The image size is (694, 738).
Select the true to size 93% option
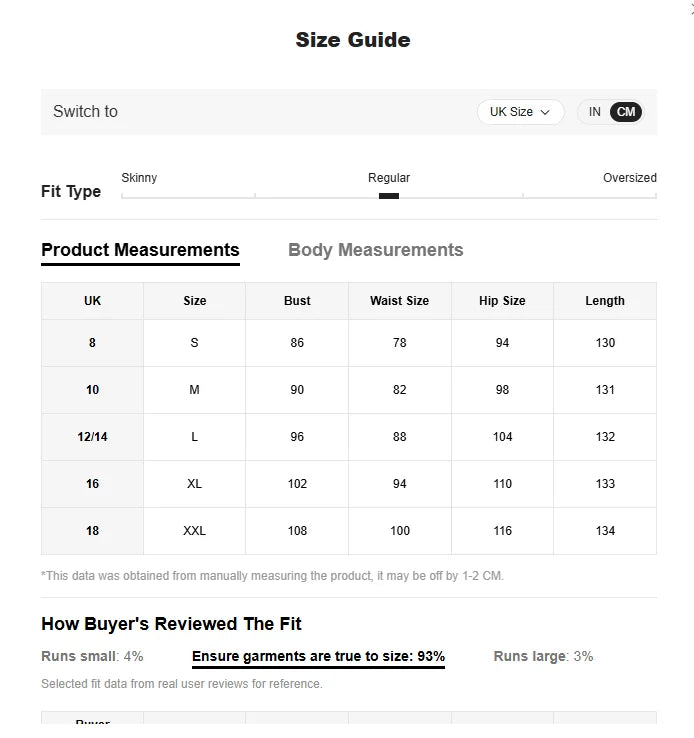pos(318,656)
